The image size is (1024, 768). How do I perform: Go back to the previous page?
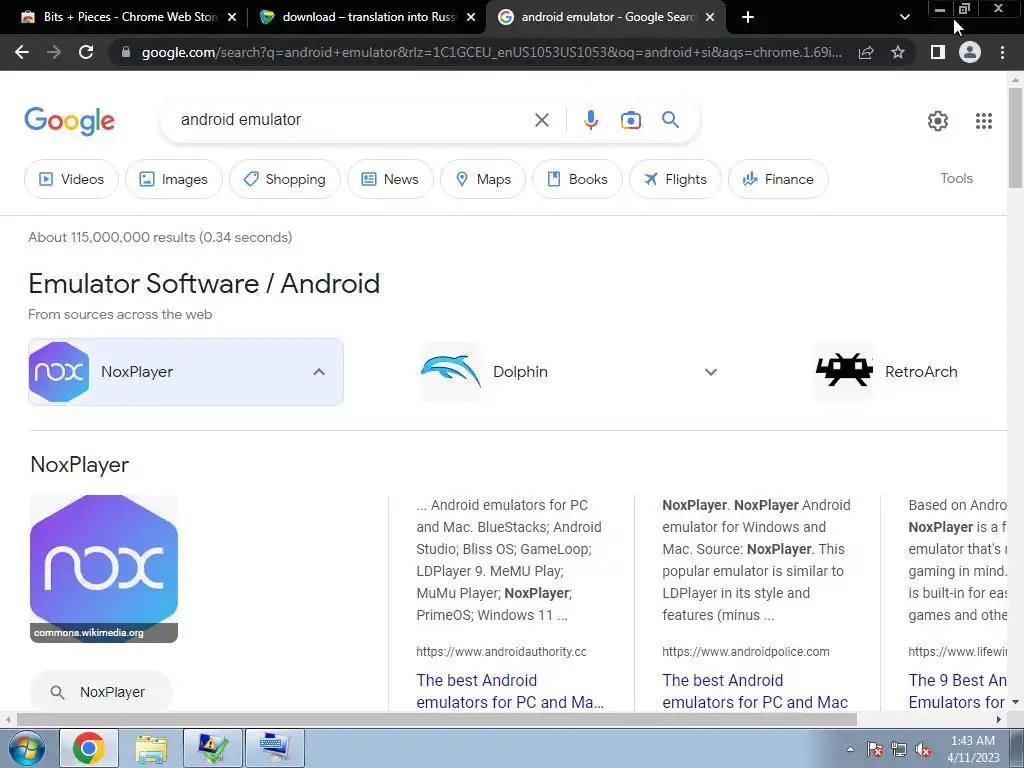tap(22, 52)
